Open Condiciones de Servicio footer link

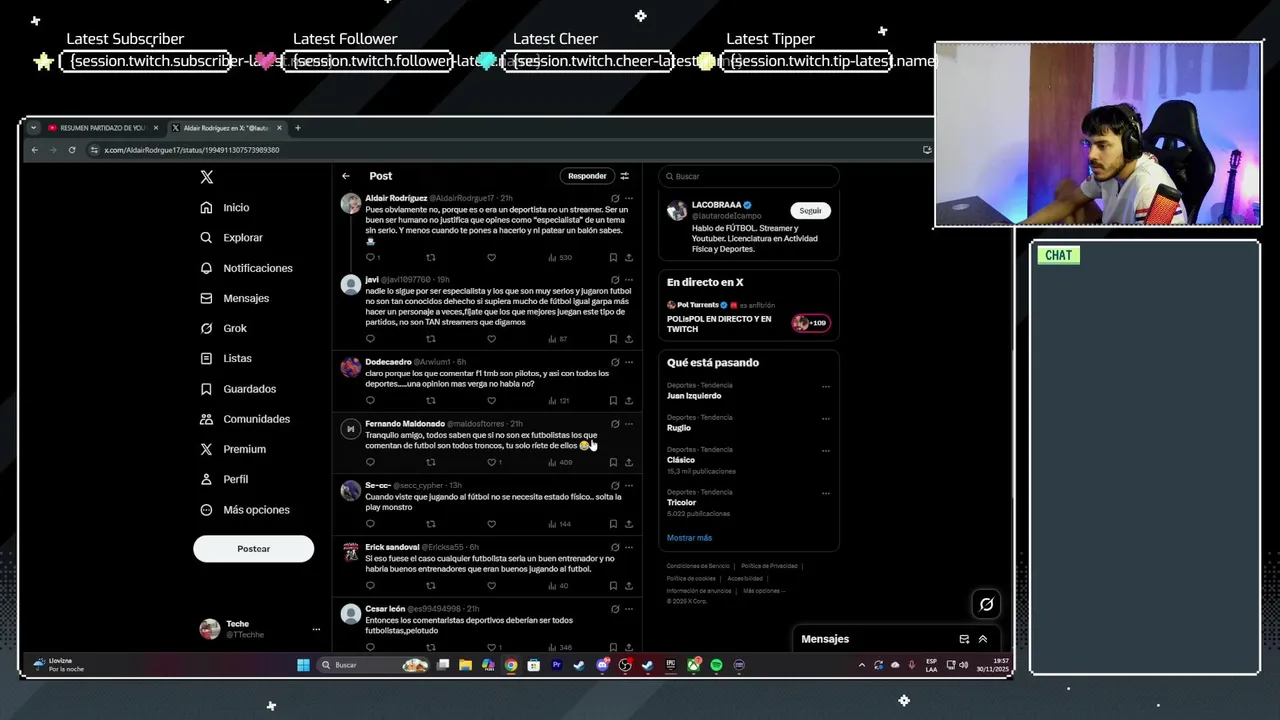coord(698,566)
